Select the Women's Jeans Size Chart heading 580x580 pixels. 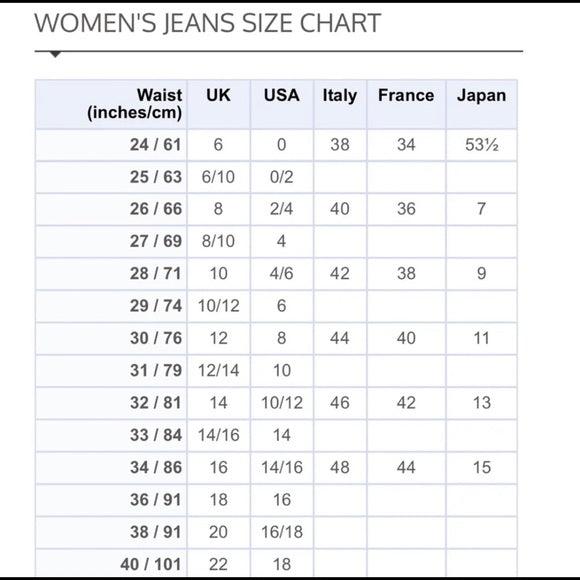tap(208, 23)
